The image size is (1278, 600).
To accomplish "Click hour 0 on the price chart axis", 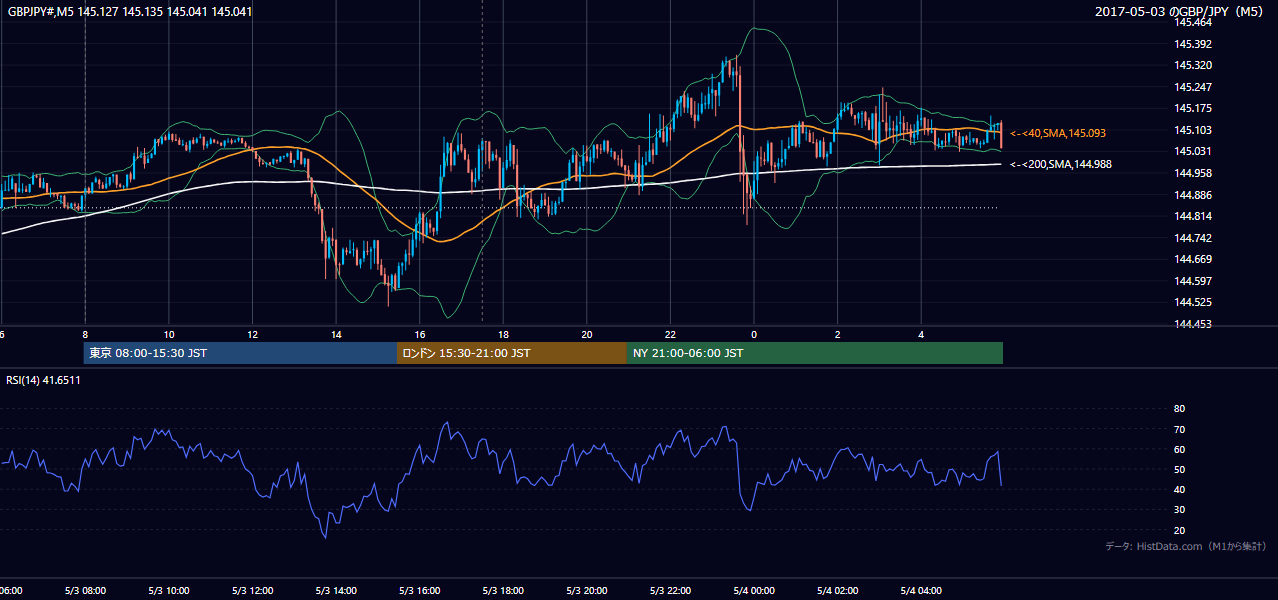I will point(754,334).
